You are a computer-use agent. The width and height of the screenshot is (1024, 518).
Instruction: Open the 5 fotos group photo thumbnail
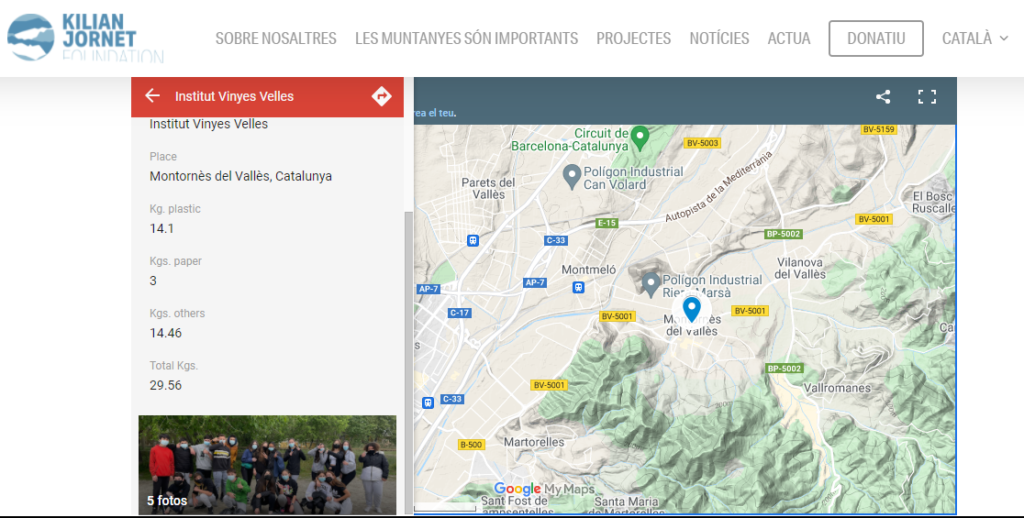[267, 464]
